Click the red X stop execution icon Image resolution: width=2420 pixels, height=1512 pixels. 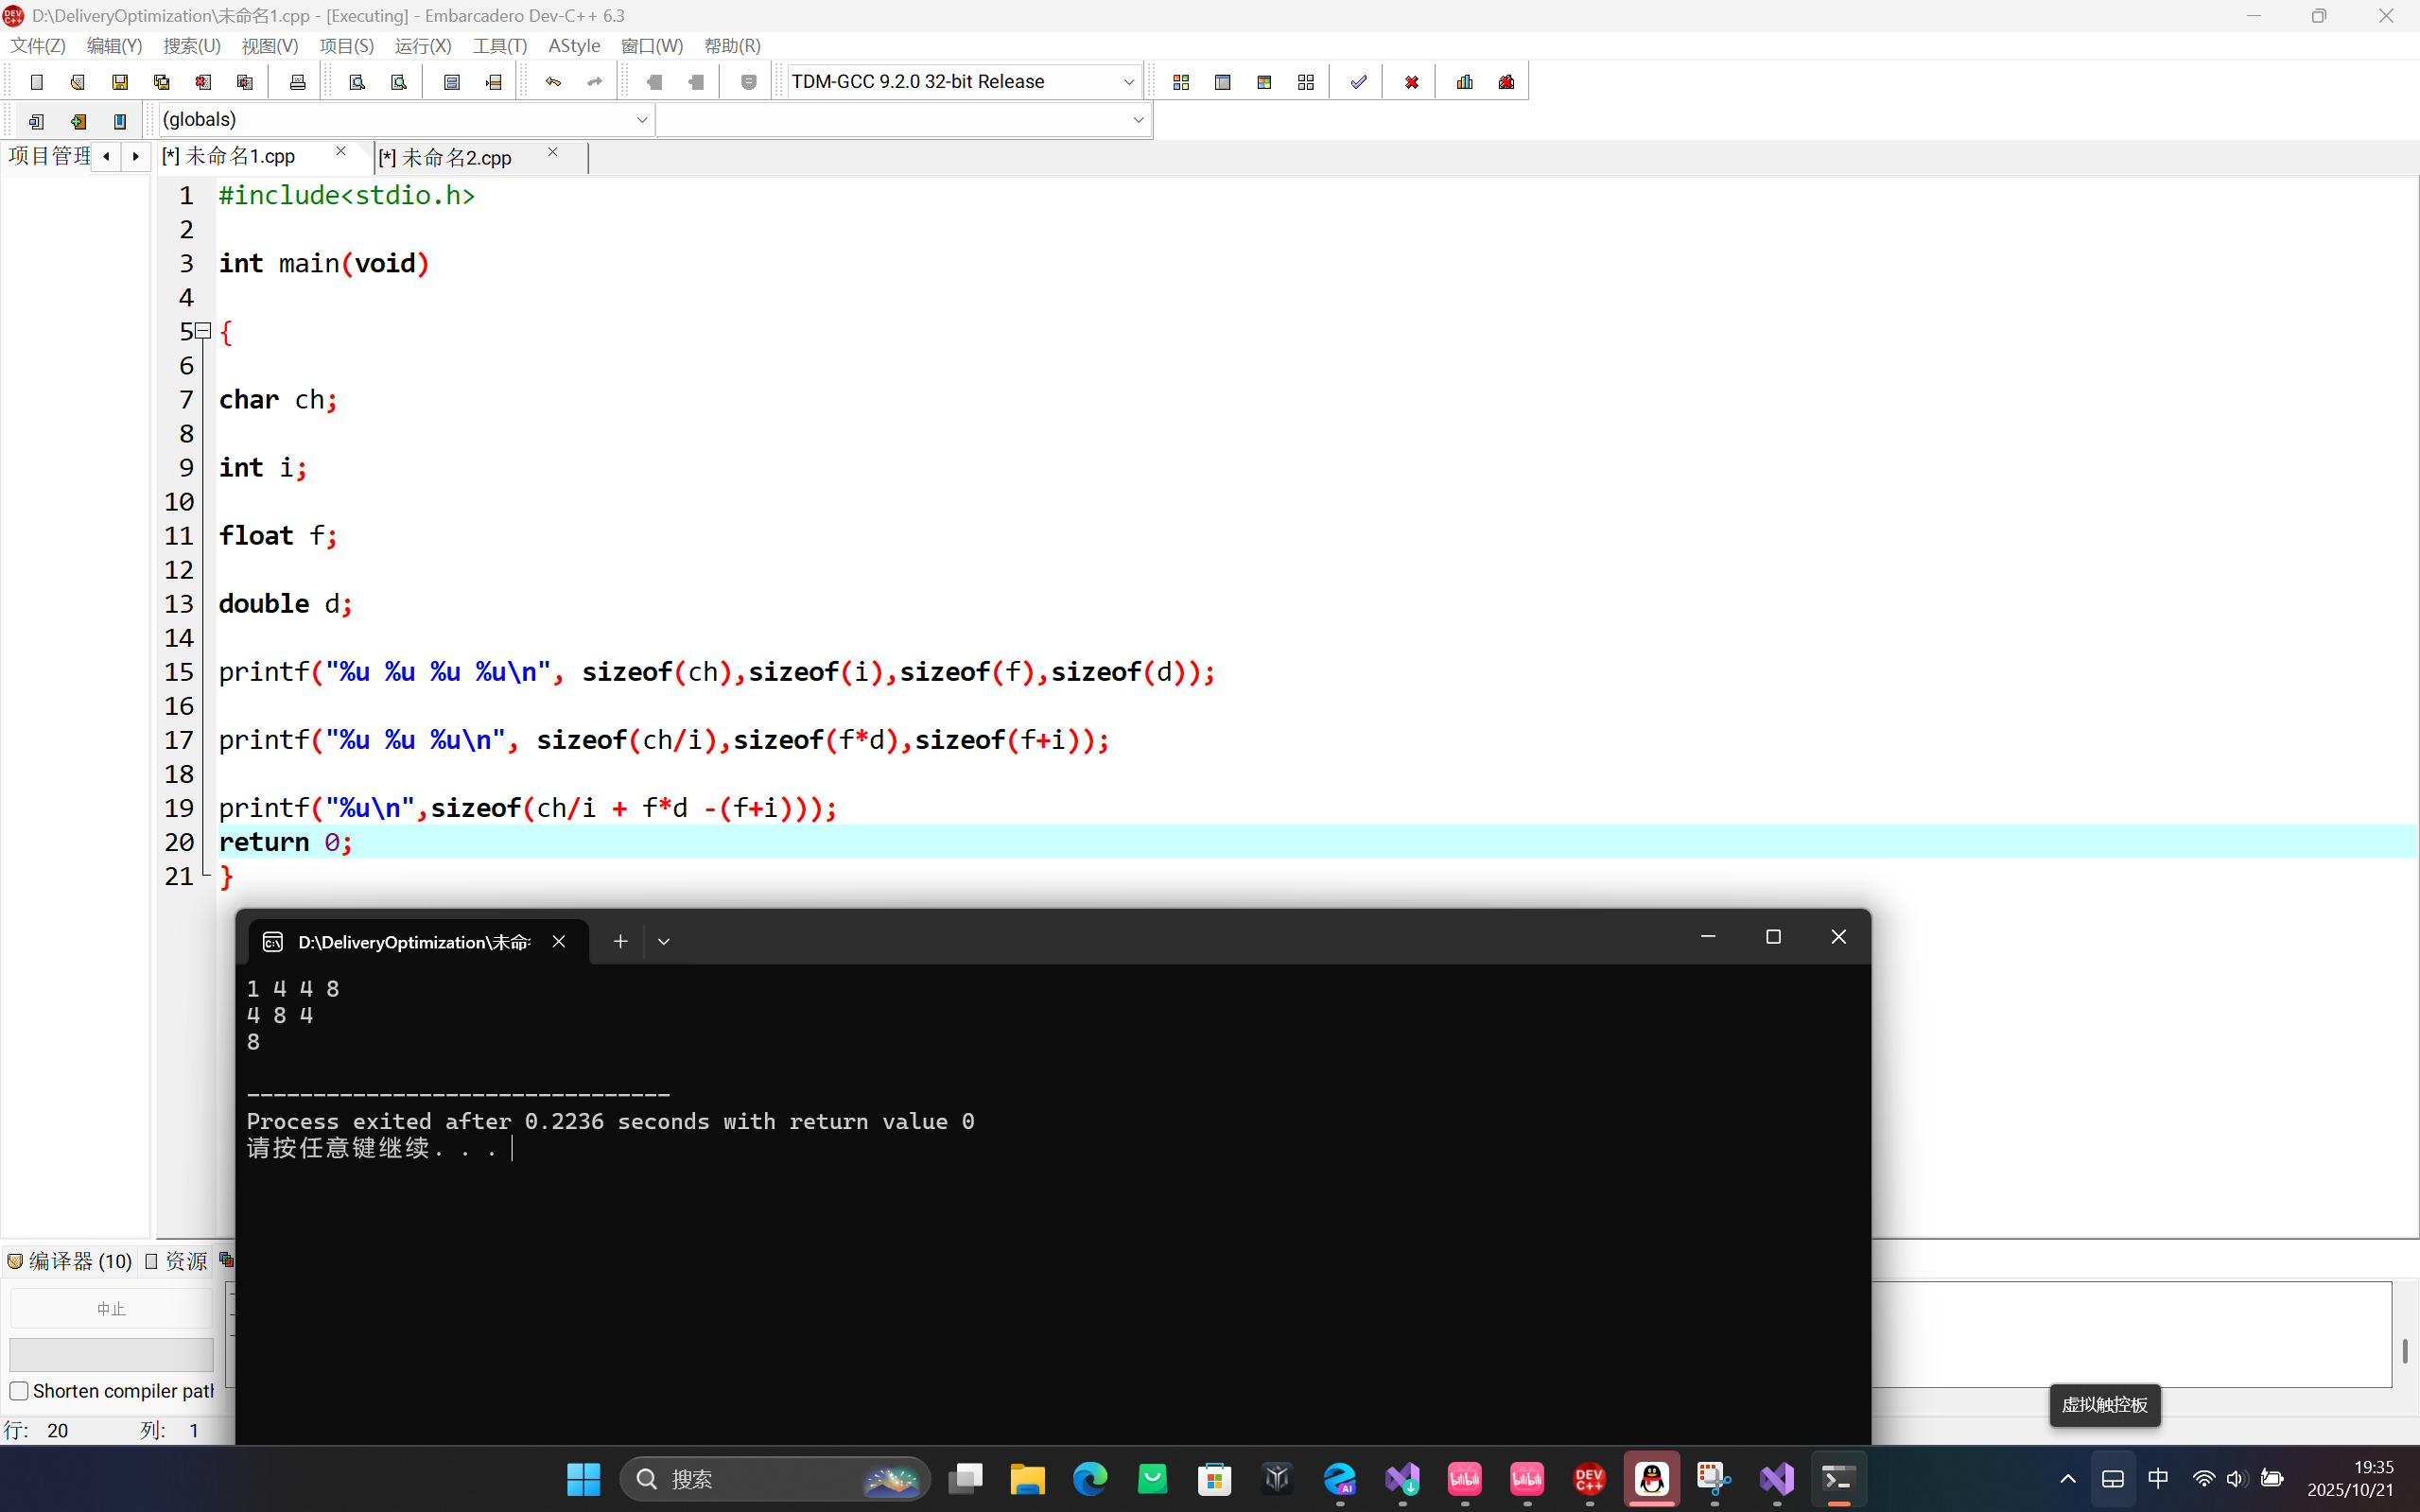[x=1411, y=82]
